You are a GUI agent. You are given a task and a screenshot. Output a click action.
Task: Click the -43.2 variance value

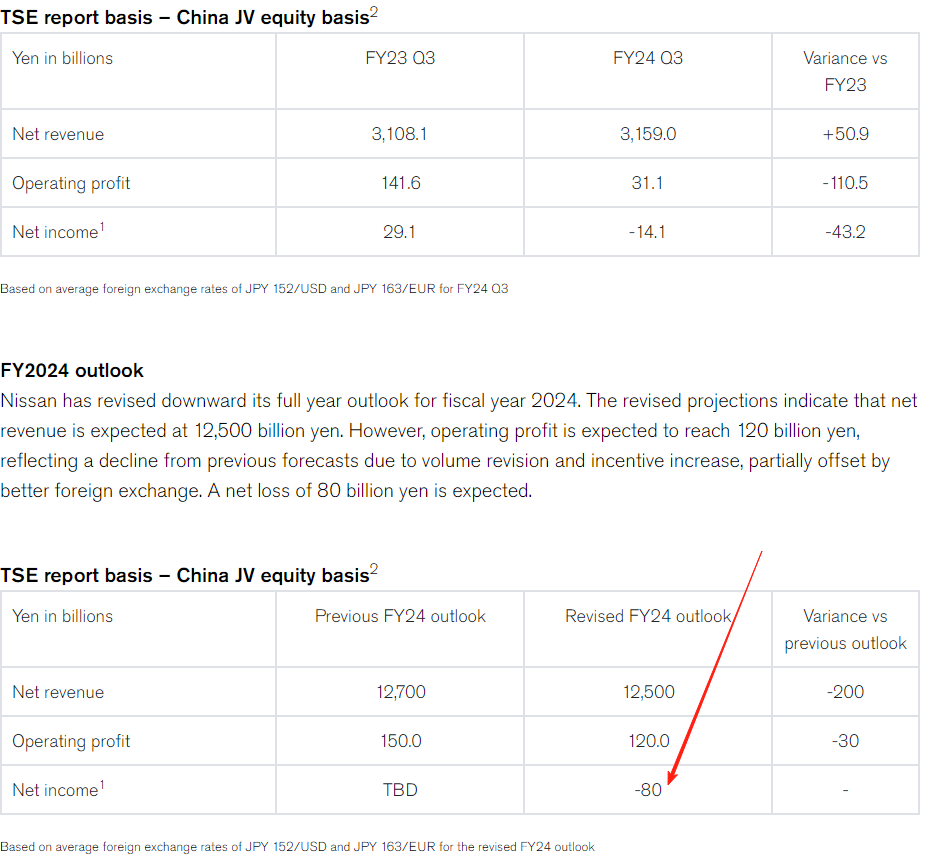tap(845, 232)
